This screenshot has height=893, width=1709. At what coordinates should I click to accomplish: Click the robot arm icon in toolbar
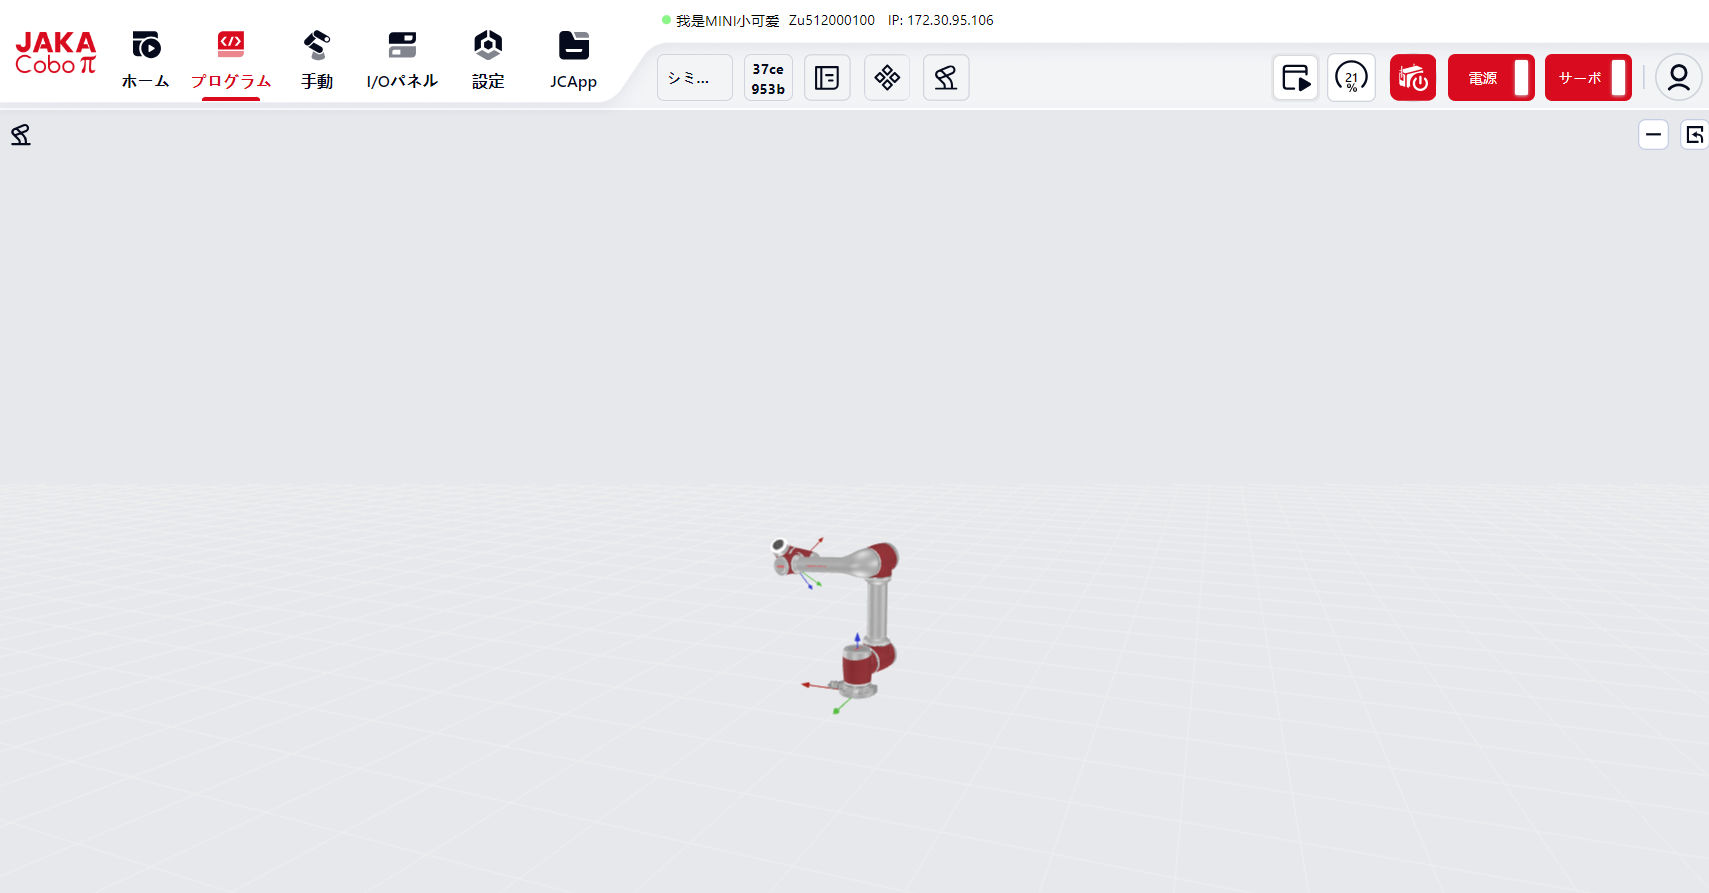tap(946, 78)
